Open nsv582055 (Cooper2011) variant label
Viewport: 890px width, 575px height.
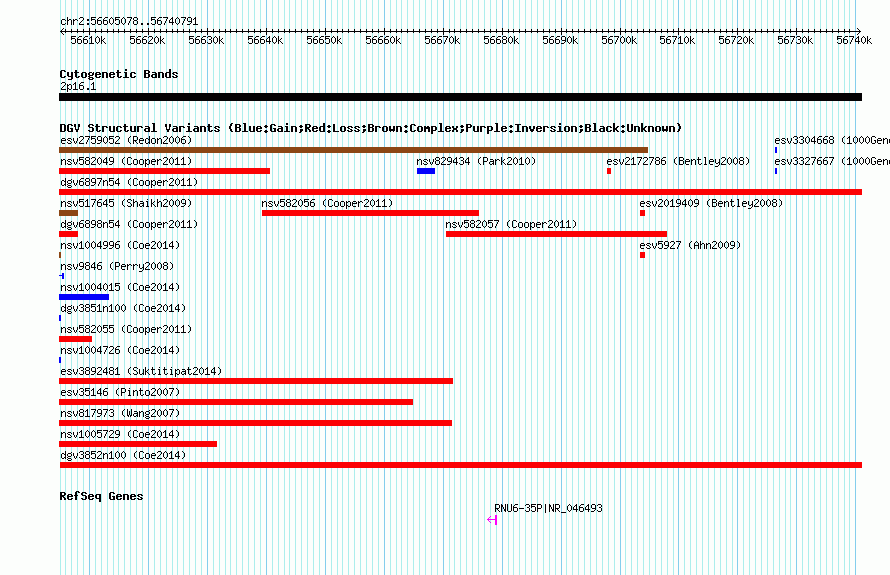[x=126, y=329]
